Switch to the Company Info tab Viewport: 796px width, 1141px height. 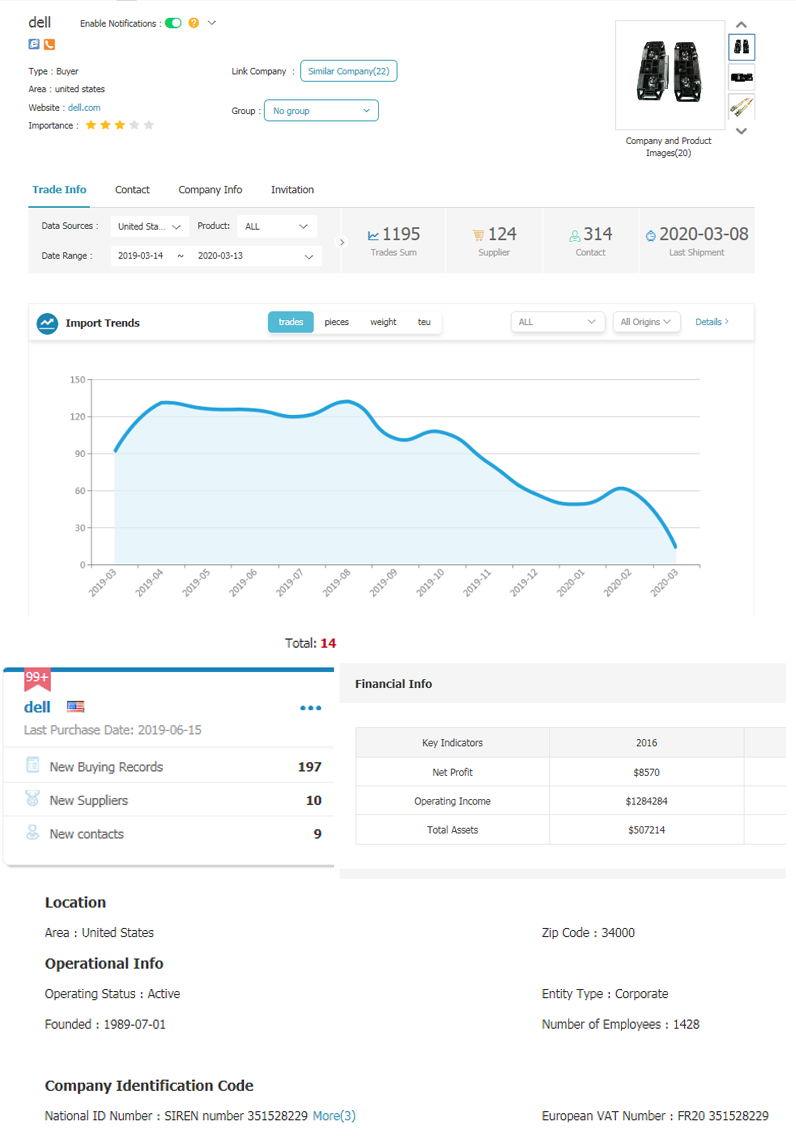(x=210, y=190)
